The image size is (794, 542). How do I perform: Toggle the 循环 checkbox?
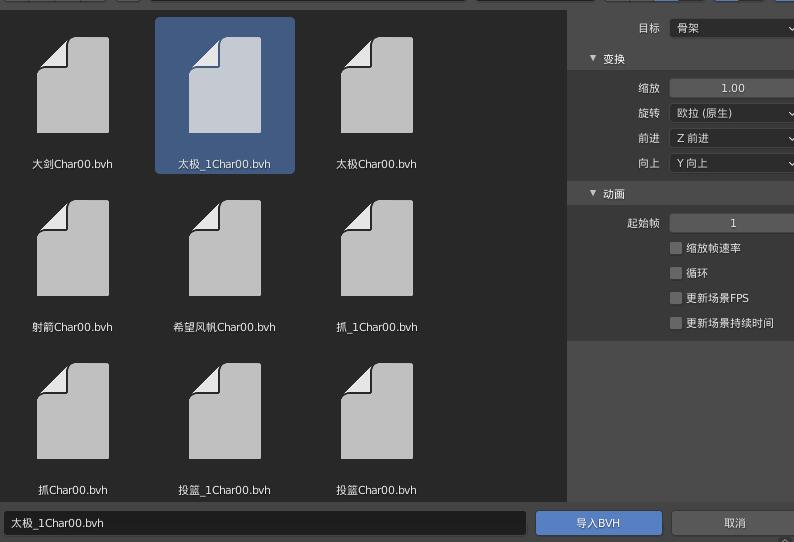click(x=676, y=273)
